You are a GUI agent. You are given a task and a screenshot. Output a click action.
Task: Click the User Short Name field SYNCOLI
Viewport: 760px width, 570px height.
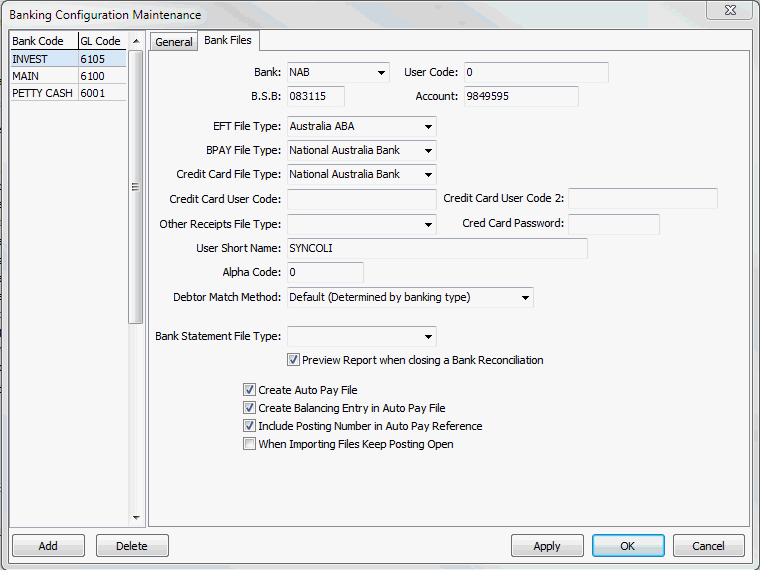tap(437, 248)
